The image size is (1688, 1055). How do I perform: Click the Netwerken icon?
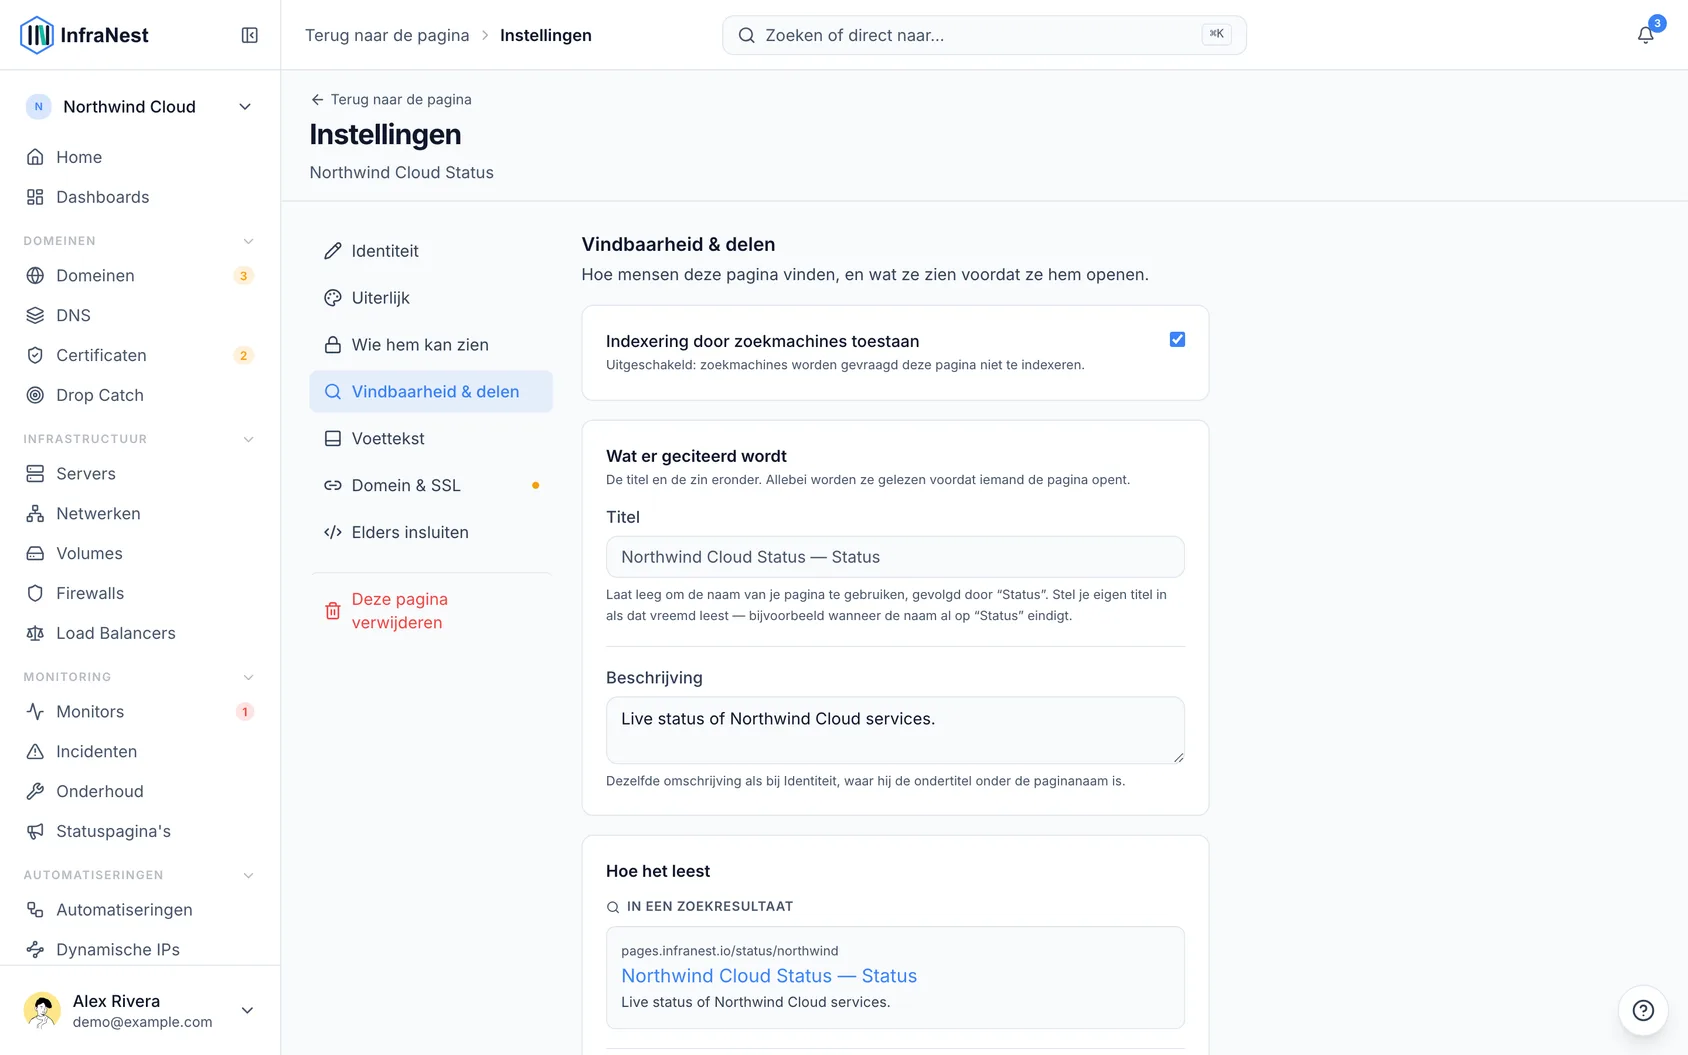35,513
